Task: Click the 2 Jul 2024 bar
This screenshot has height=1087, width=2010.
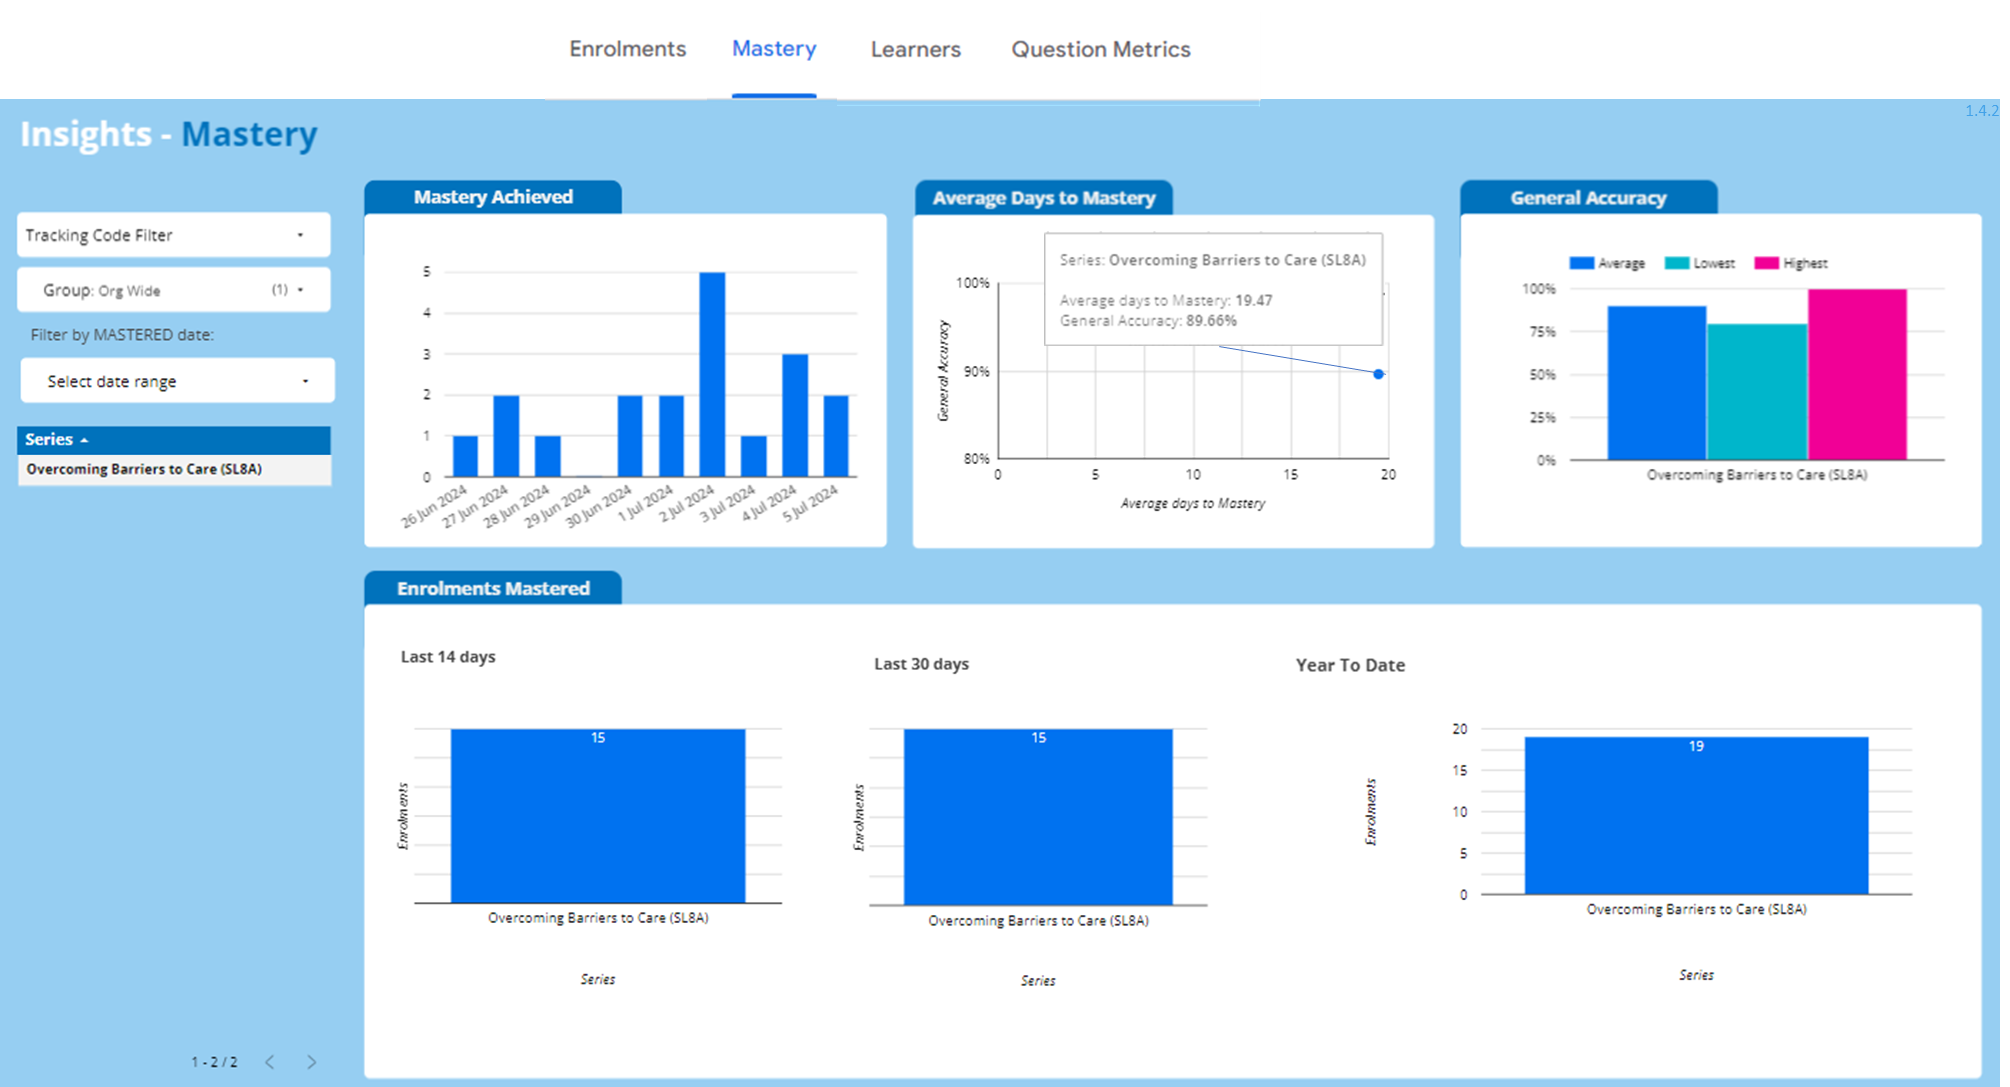Action: point(712,375)
